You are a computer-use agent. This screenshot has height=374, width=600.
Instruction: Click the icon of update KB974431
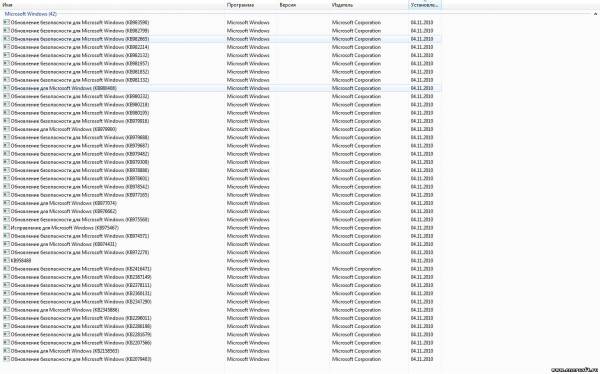click(x=6, y=244)
